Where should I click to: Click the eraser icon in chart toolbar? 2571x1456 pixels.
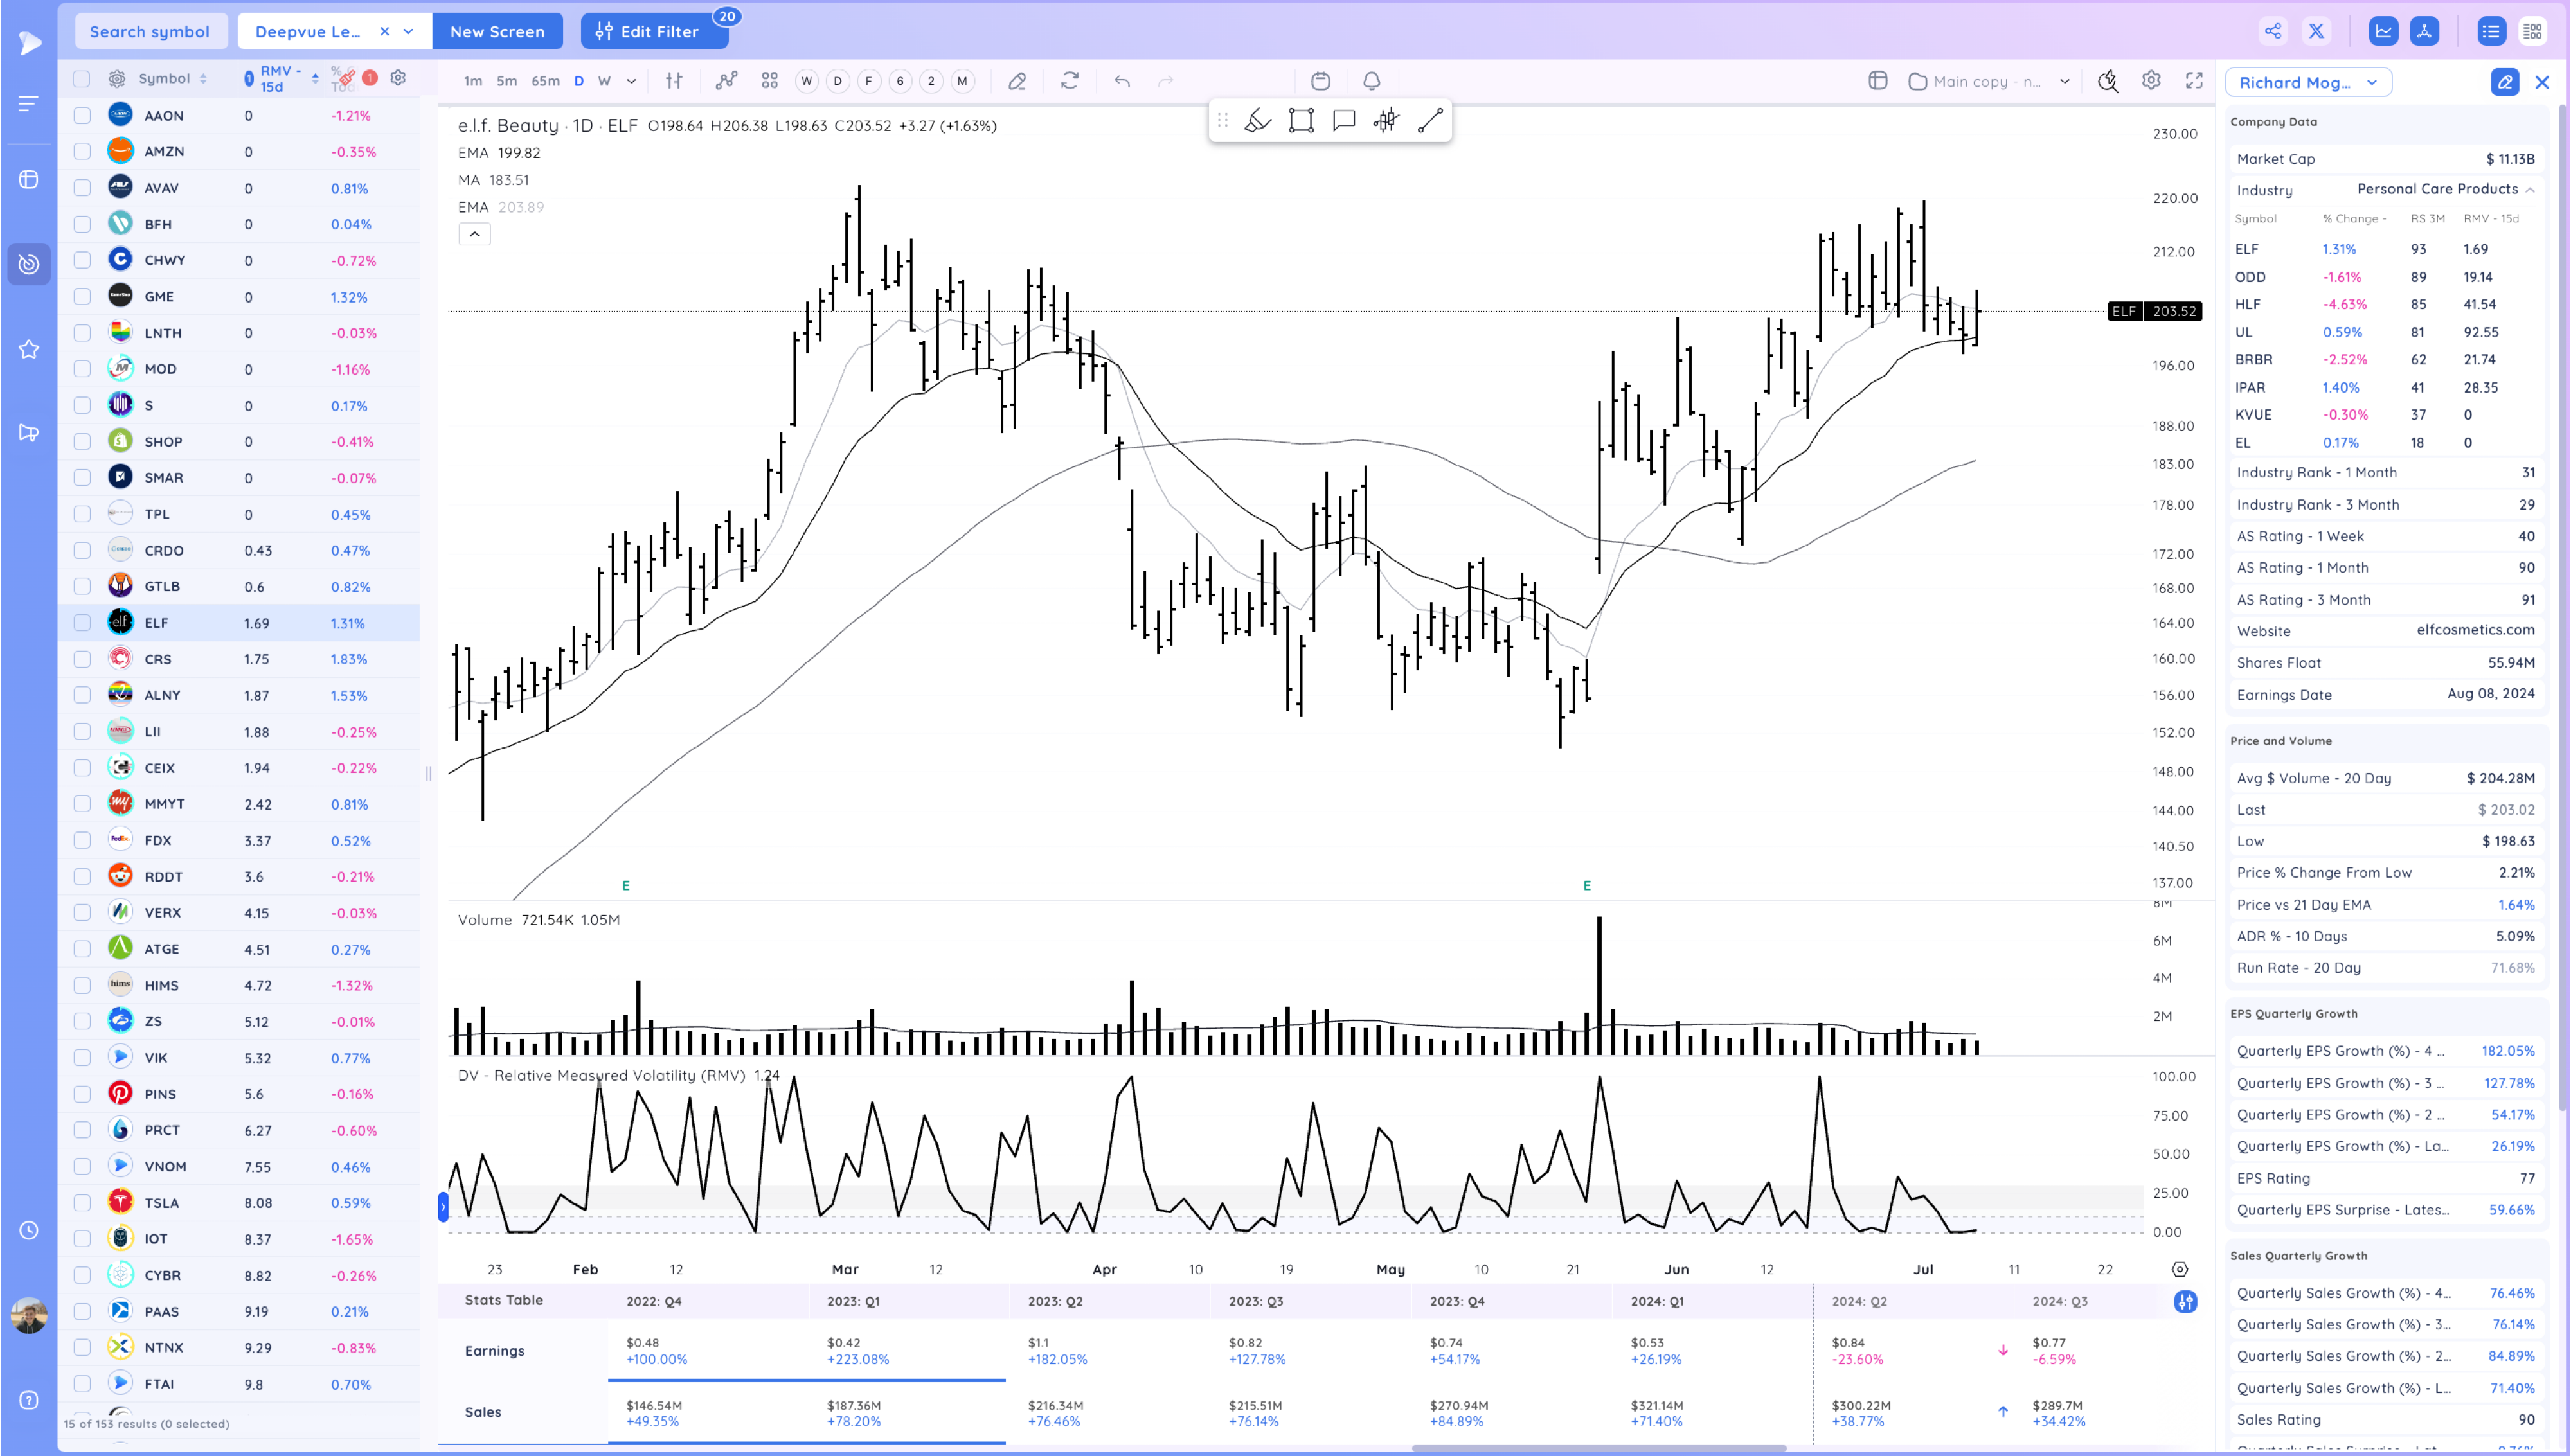coord(1016,81)
